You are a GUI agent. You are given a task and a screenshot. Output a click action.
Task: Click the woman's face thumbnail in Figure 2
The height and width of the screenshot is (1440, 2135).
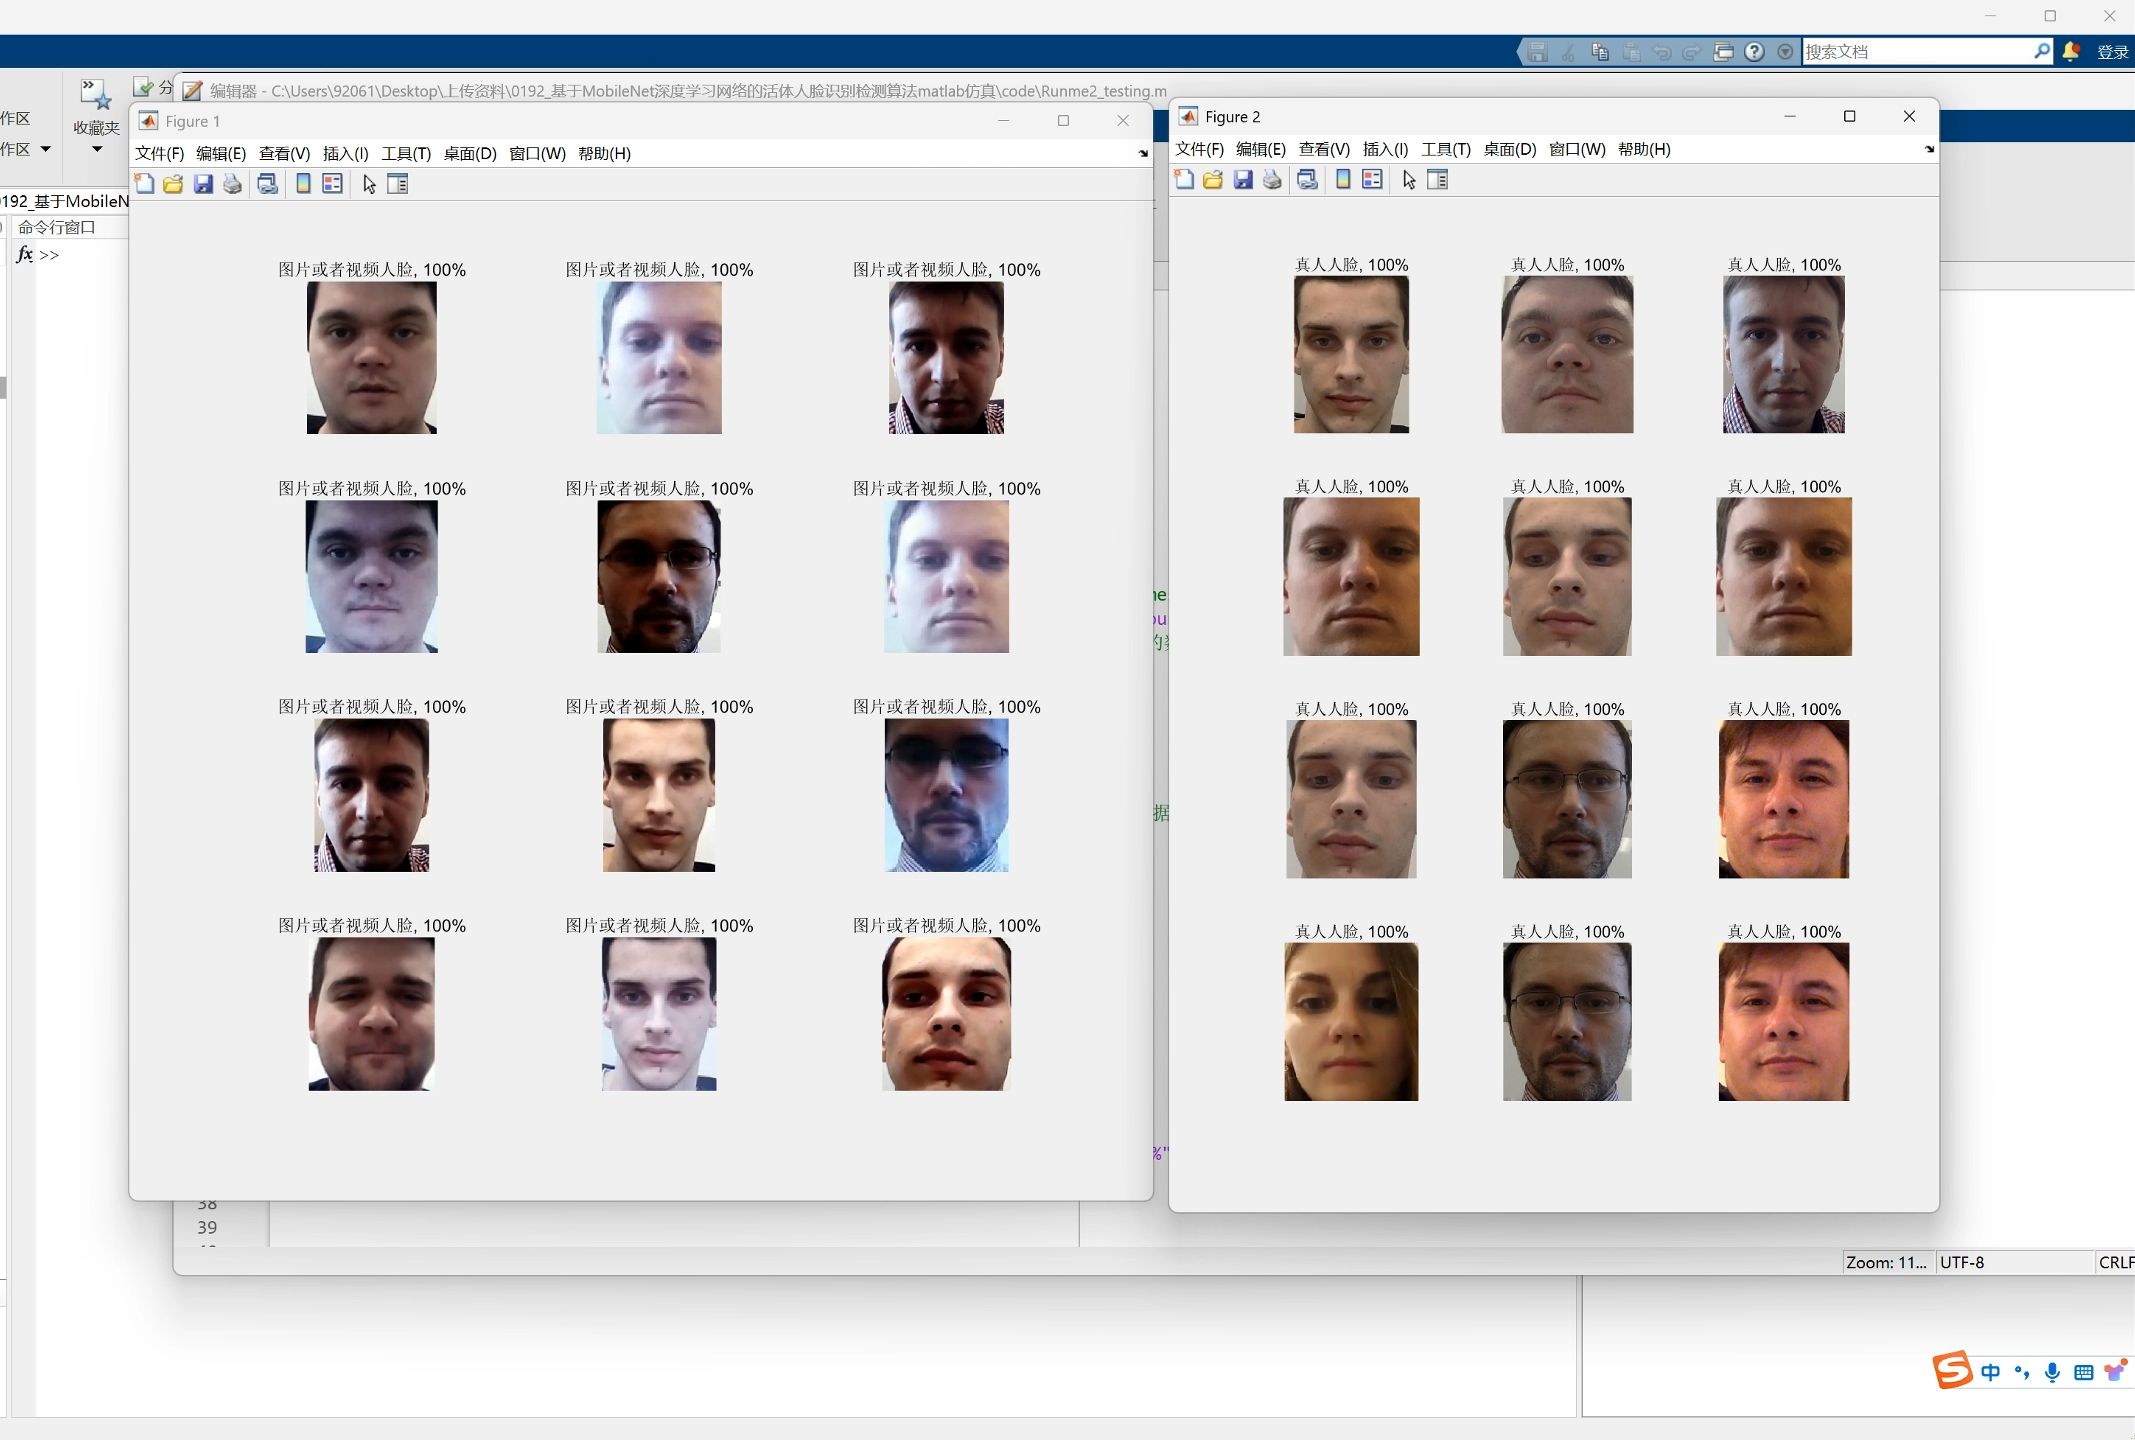[1350, 1021]
